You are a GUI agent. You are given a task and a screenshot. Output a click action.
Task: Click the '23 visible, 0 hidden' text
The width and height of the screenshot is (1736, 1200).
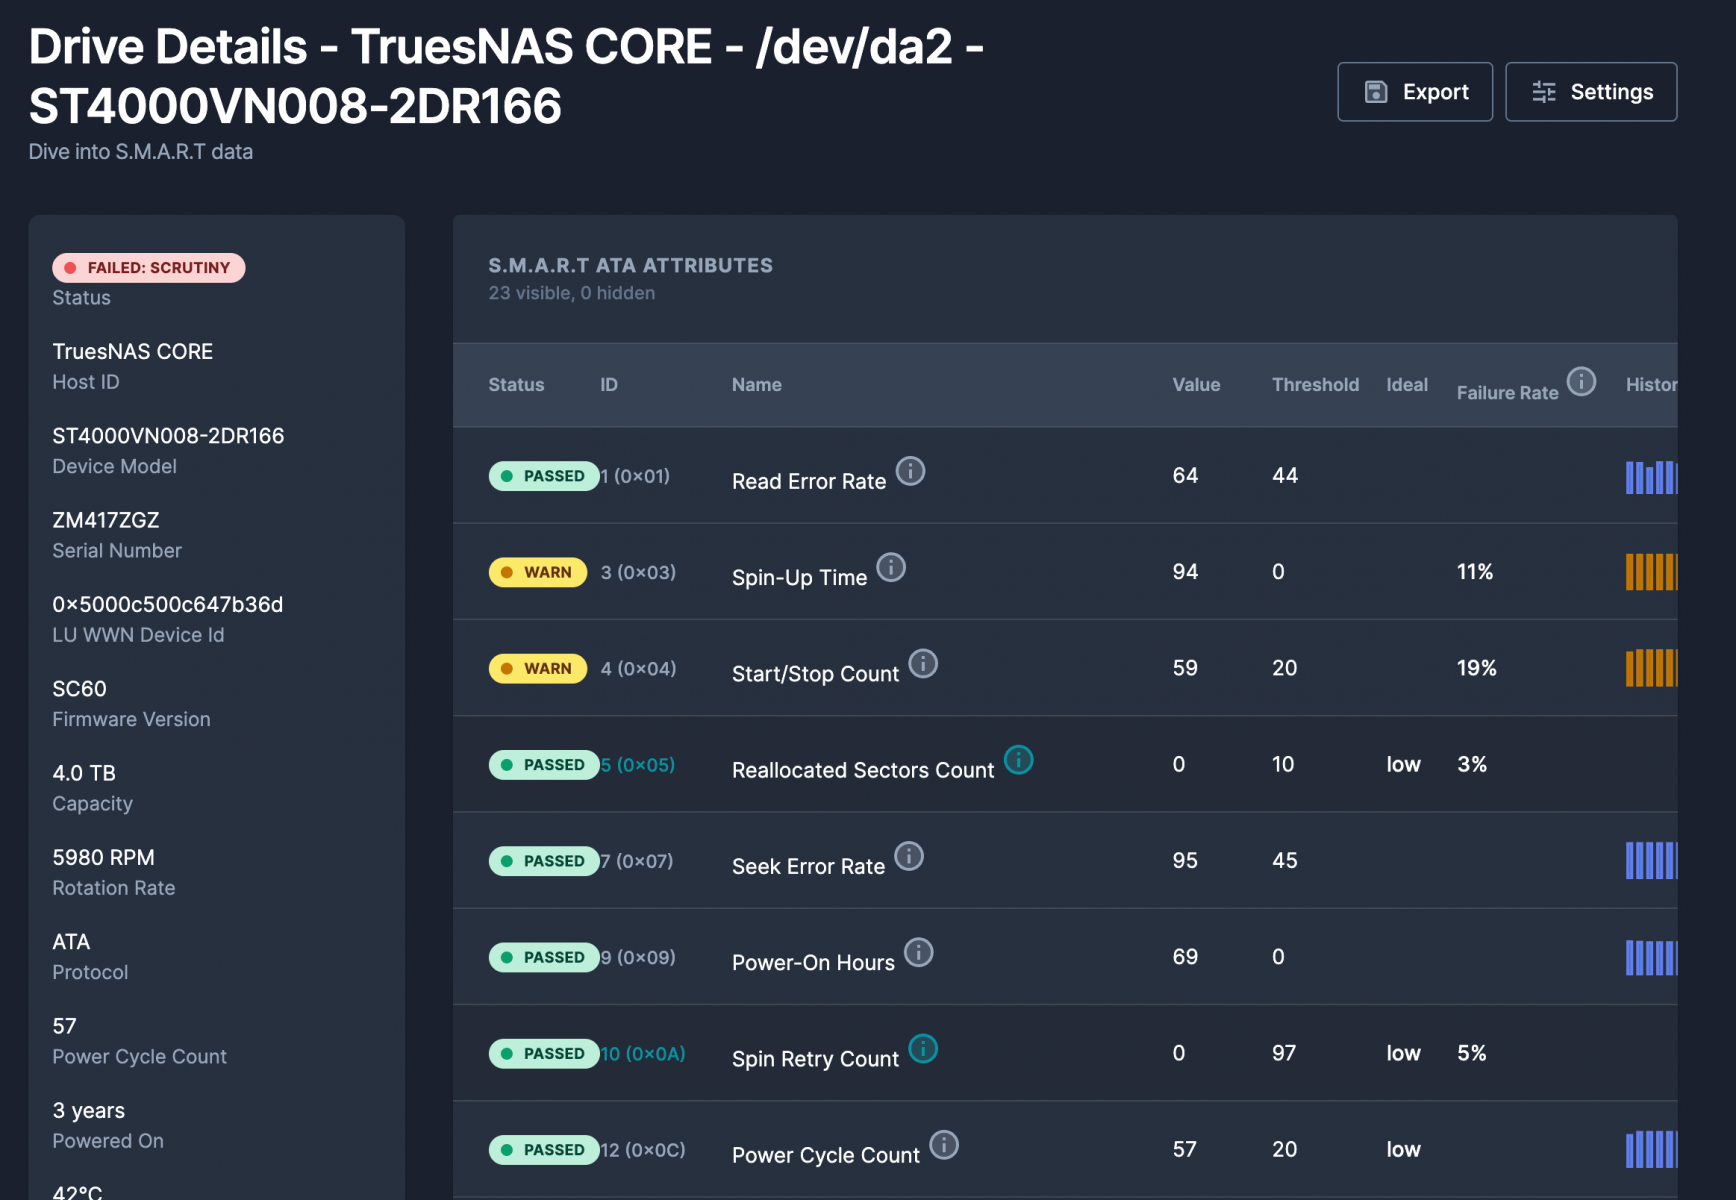572,293
